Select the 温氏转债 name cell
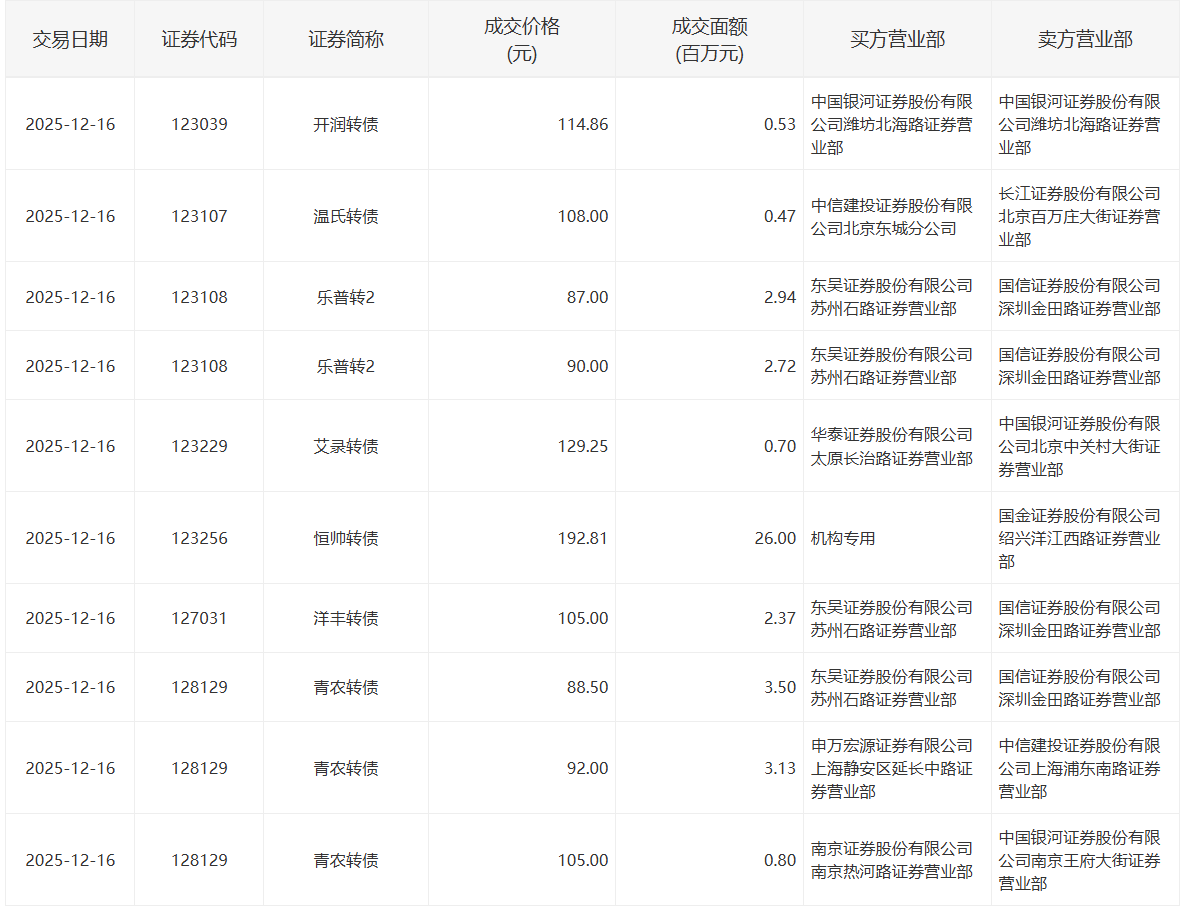Viewport: 1187px width, 912px height. tap(346, 216)
